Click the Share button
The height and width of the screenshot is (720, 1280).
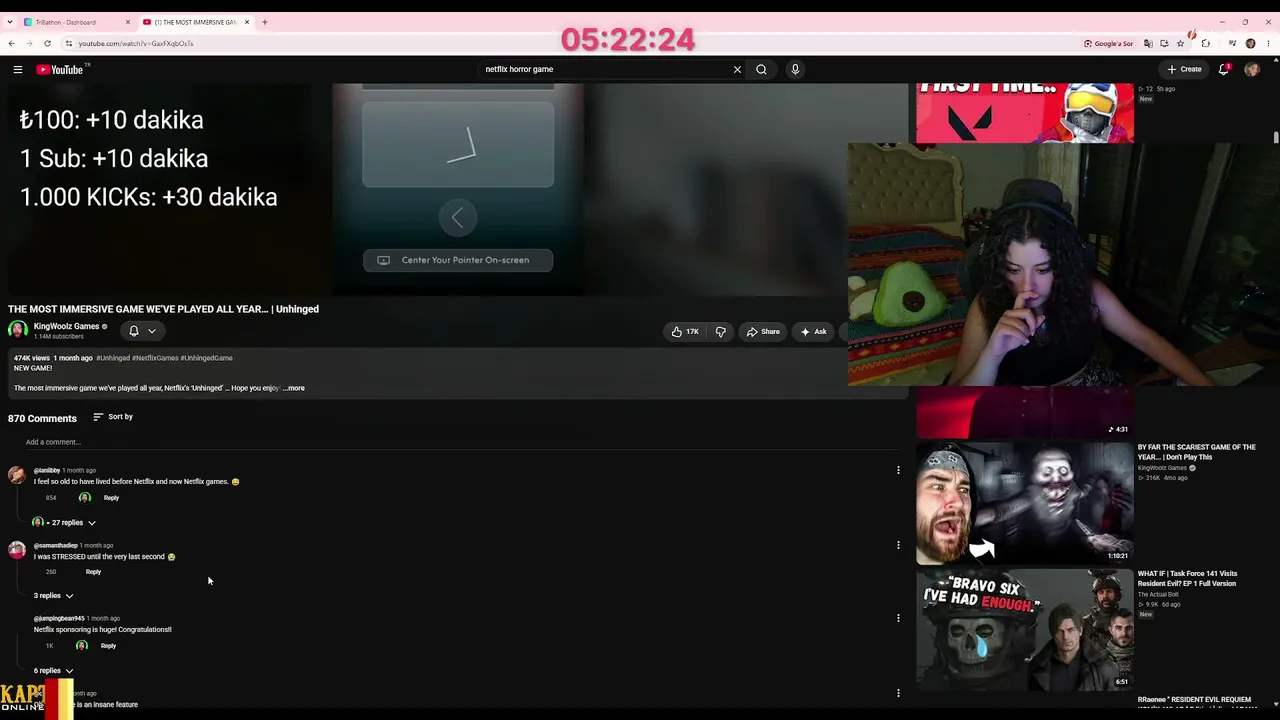(763, 331)
